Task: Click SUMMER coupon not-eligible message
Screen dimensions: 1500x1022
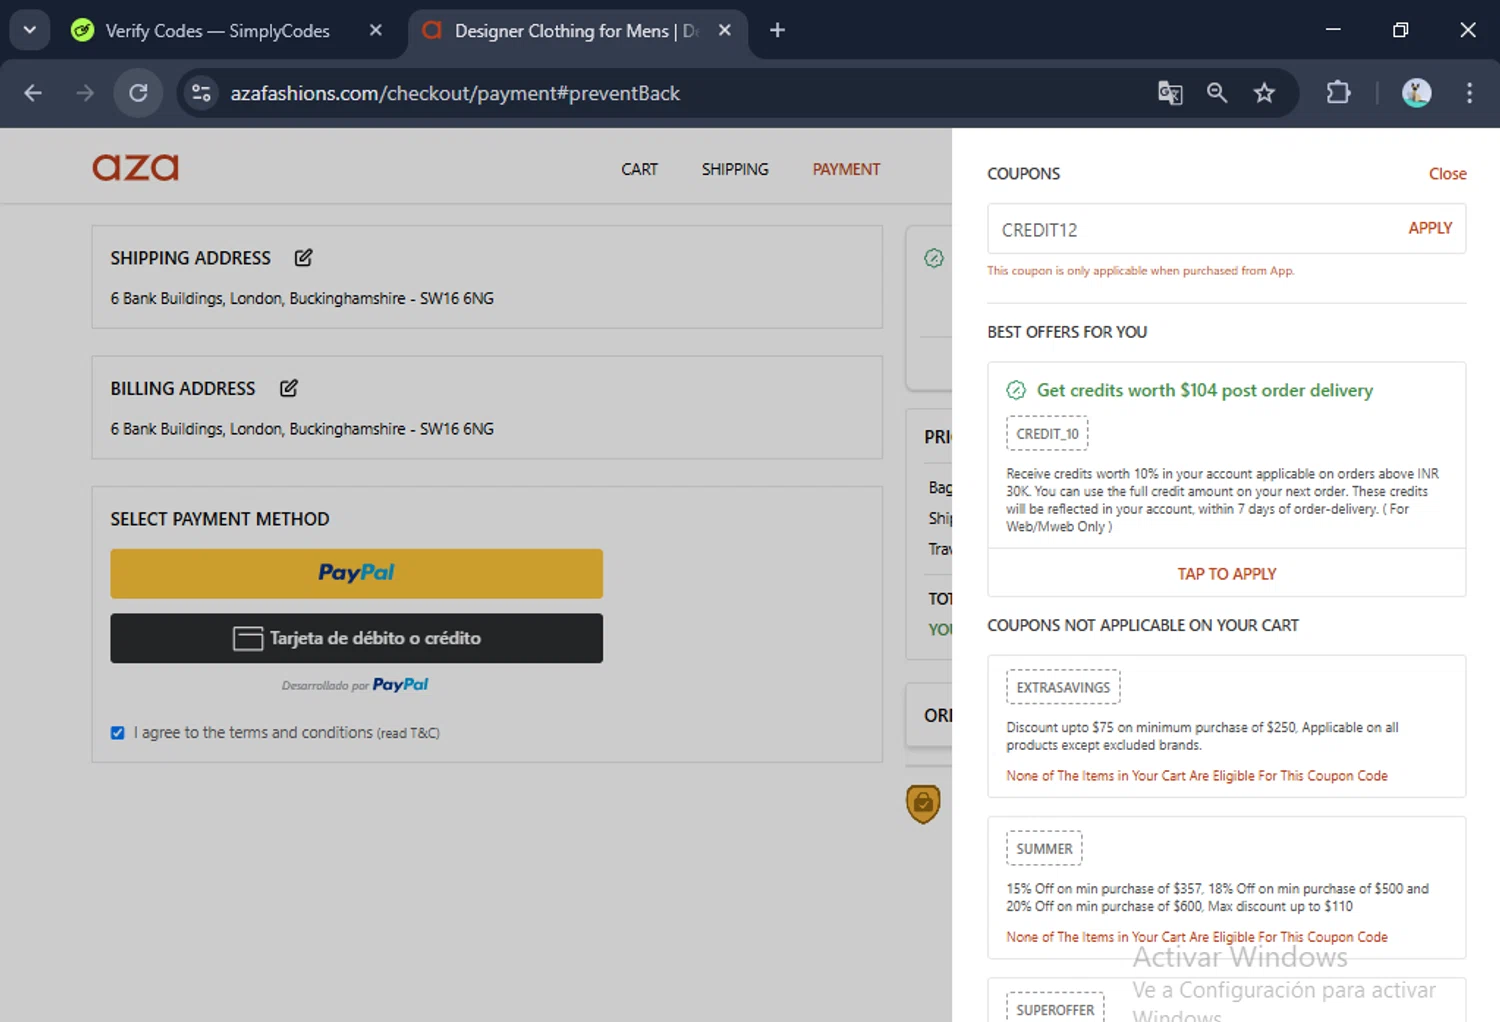Action: (x=1197, y=937)
